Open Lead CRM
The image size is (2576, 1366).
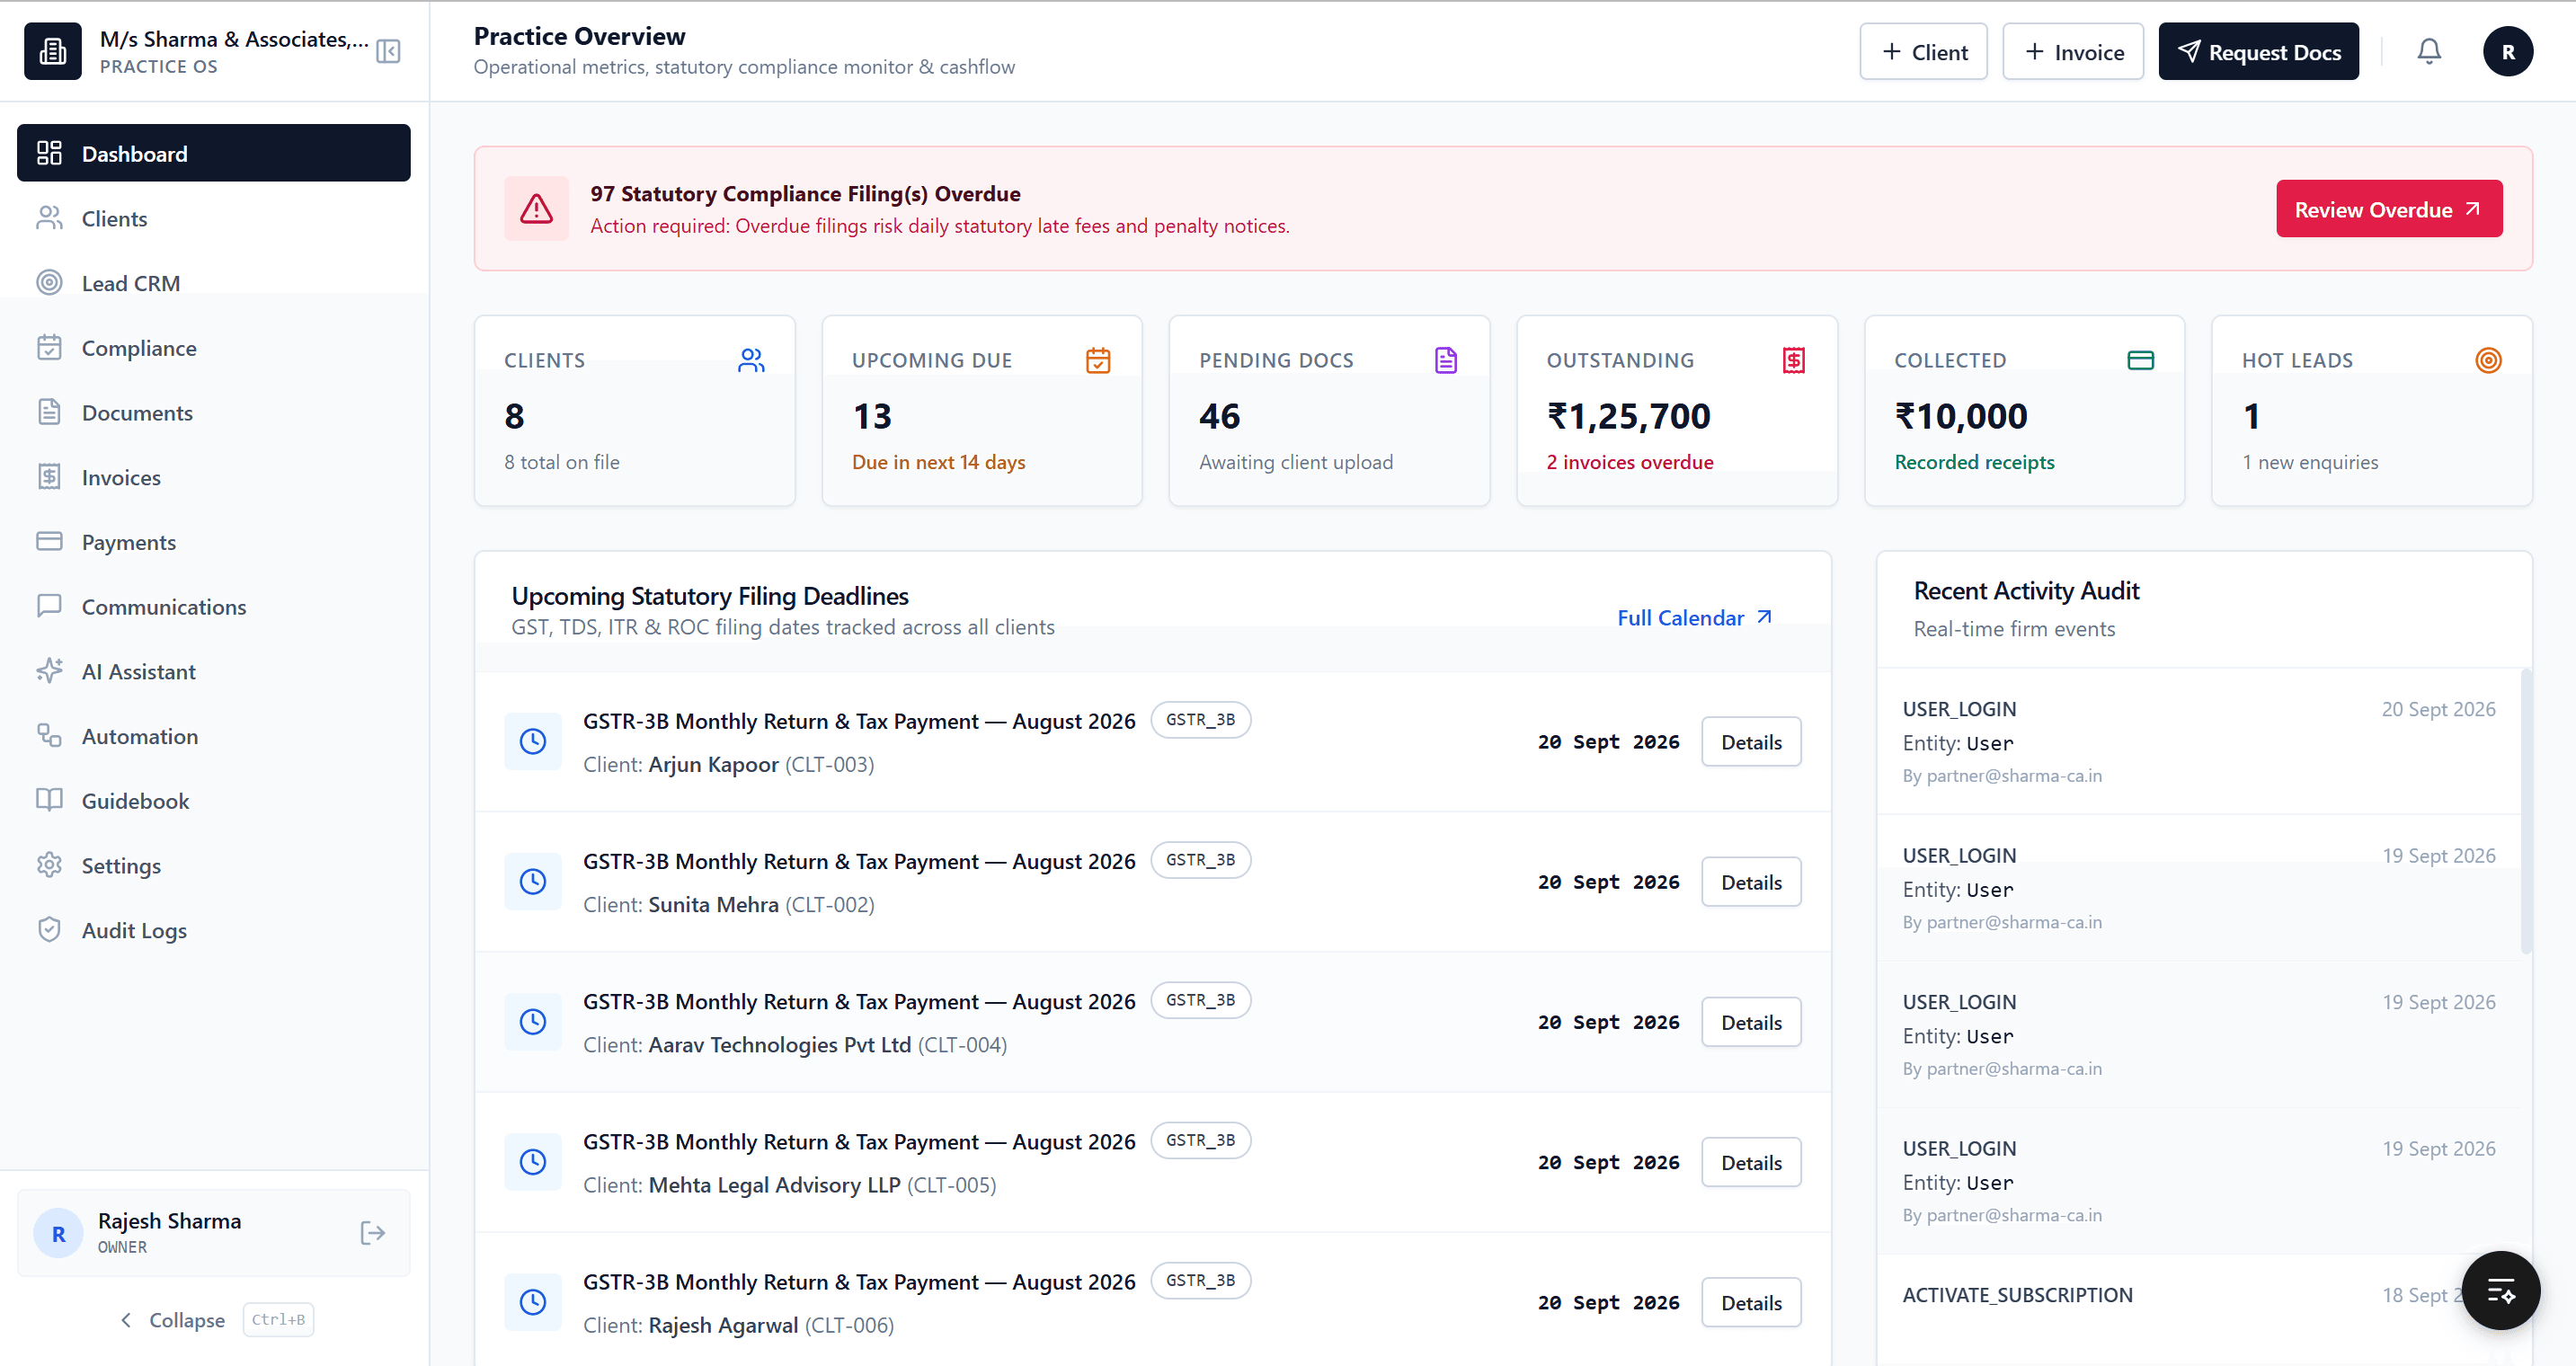(x=213, y=283)
